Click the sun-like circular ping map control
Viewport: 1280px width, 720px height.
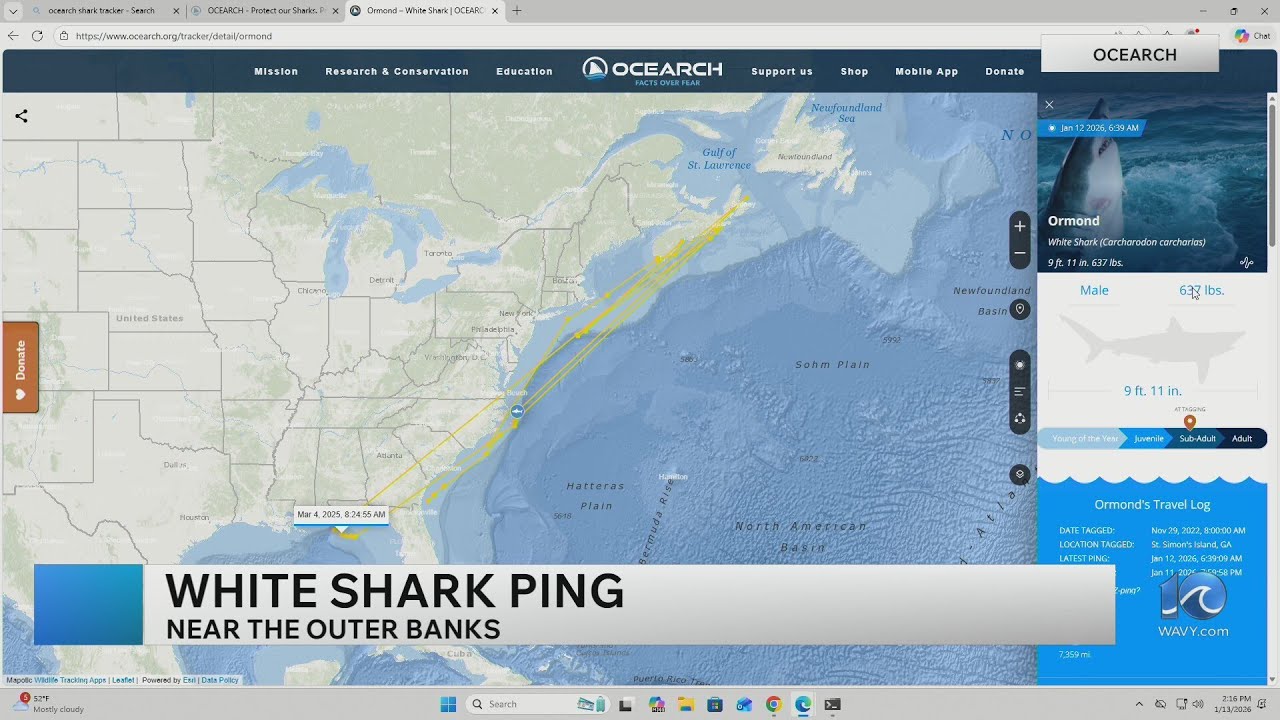[1020, 365]
